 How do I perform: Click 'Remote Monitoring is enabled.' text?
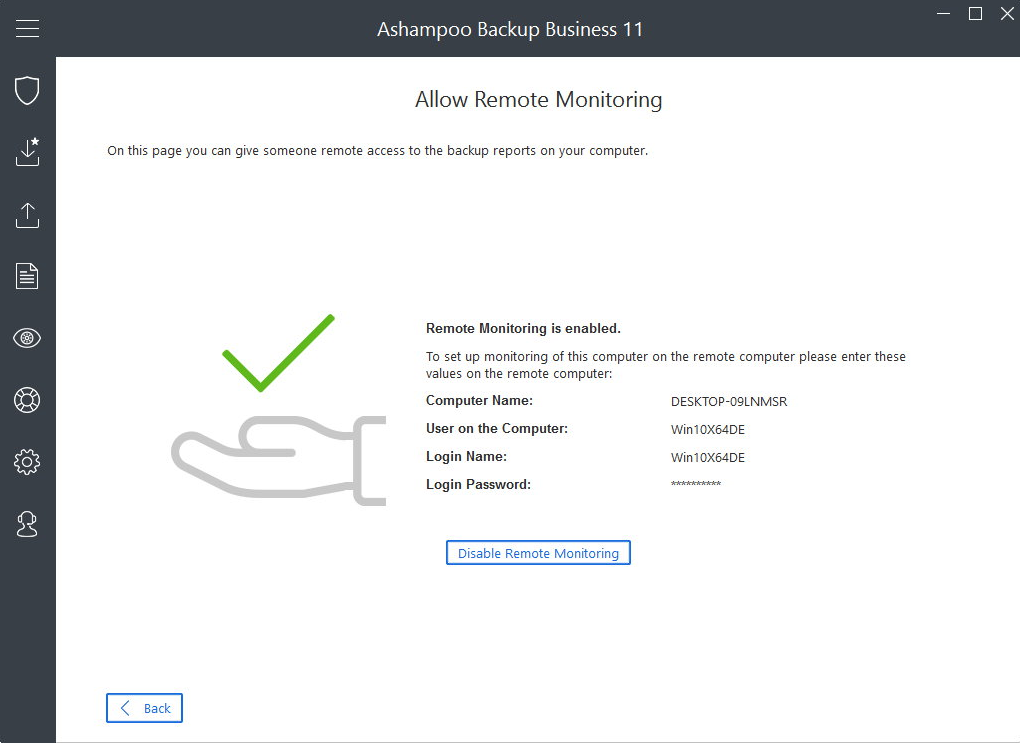click(523, 329)
